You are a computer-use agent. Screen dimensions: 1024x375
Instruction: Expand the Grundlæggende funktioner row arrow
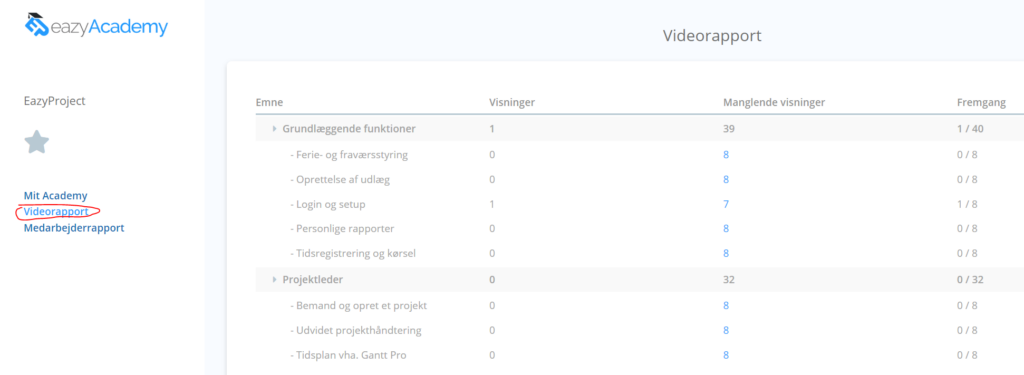[x=275, y=129]
